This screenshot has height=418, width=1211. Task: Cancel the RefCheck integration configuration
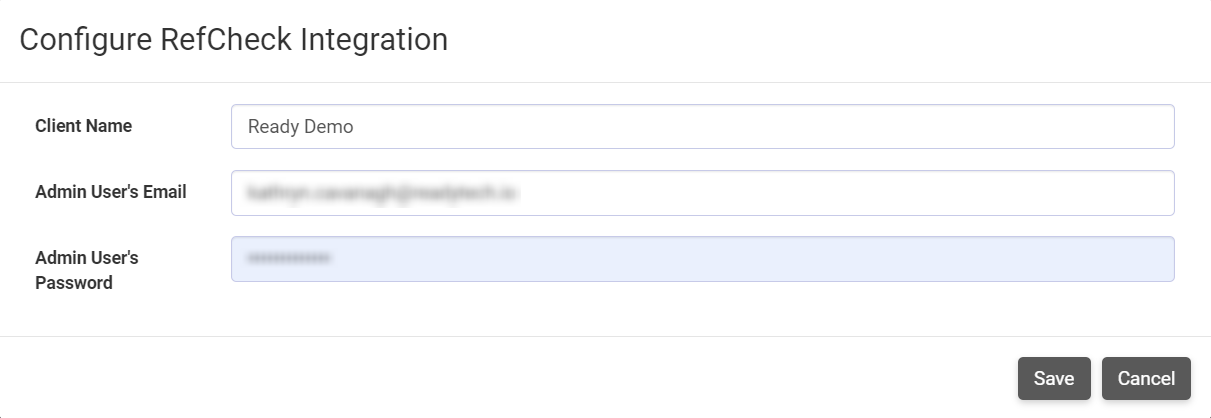point(1146,378)
